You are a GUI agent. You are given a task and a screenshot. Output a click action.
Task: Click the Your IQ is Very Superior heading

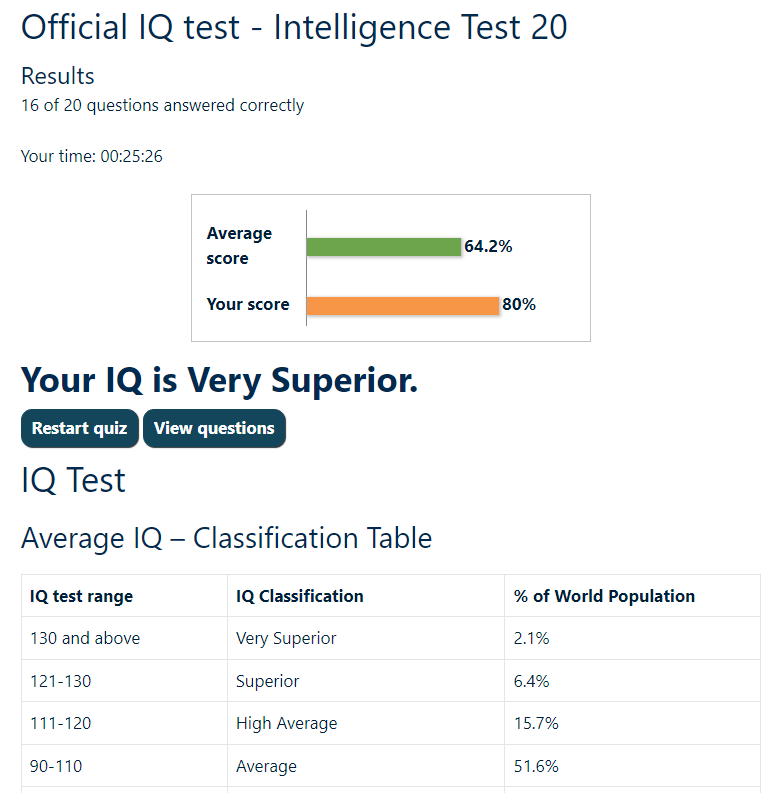[219, 380]
